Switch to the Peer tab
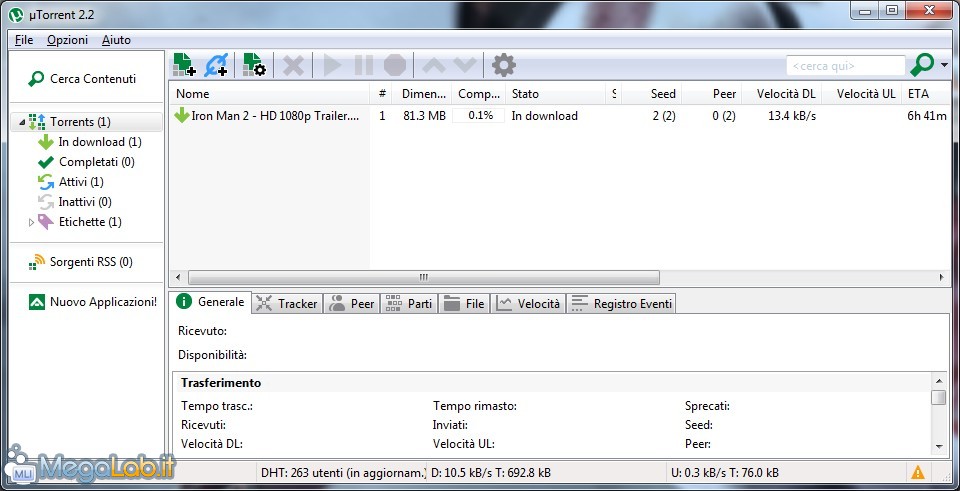The height and width of the screenshot is (491, 960). (351, 304)
